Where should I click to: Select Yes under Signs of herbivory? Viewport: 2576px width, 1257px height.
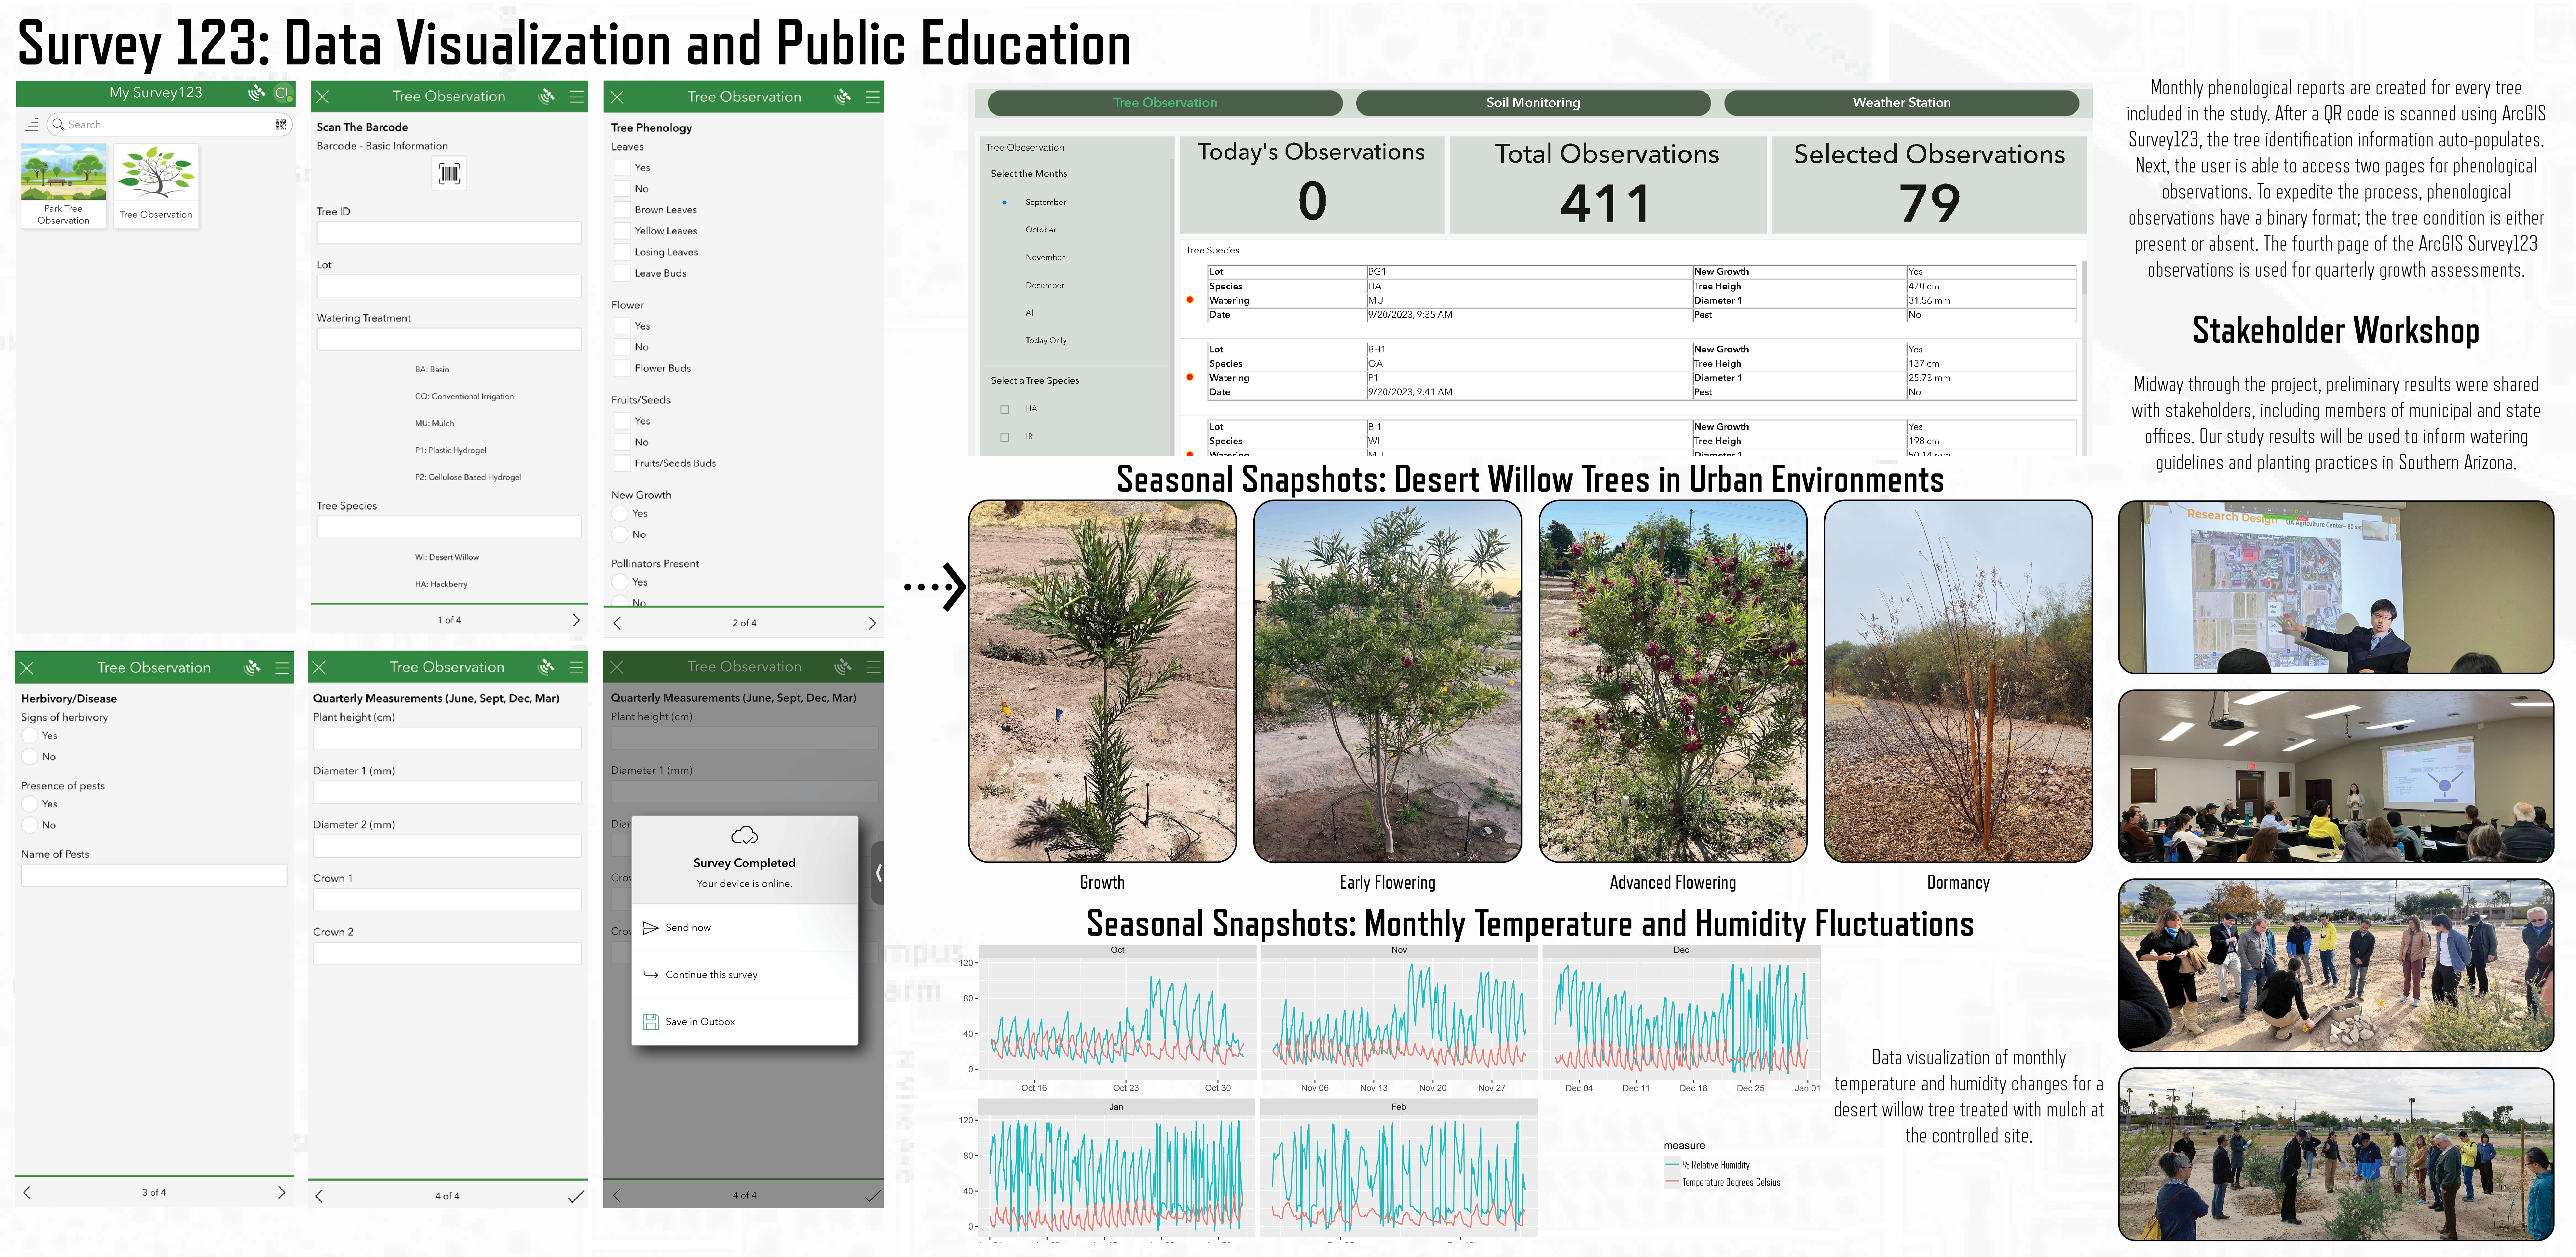pyautogui.click(x=30, y=735)
